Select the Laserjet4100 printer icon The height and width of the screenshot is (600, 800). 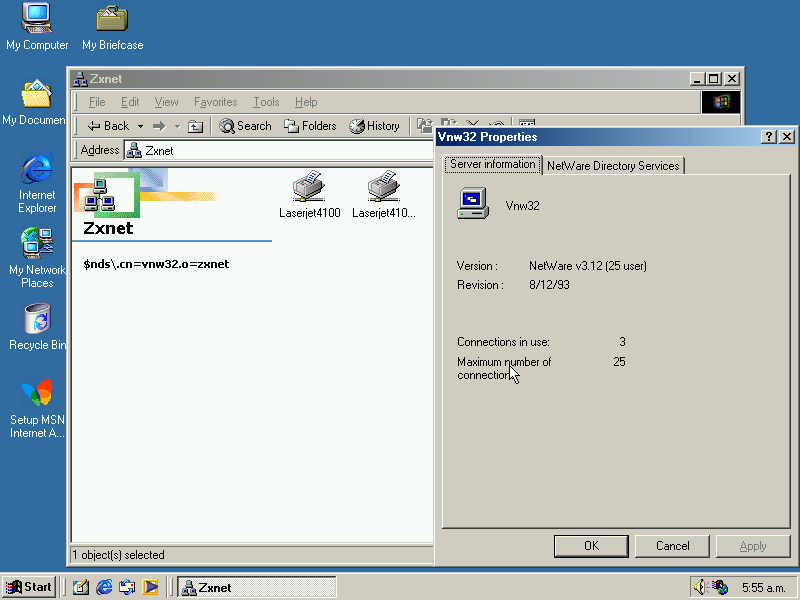point(309,194)
